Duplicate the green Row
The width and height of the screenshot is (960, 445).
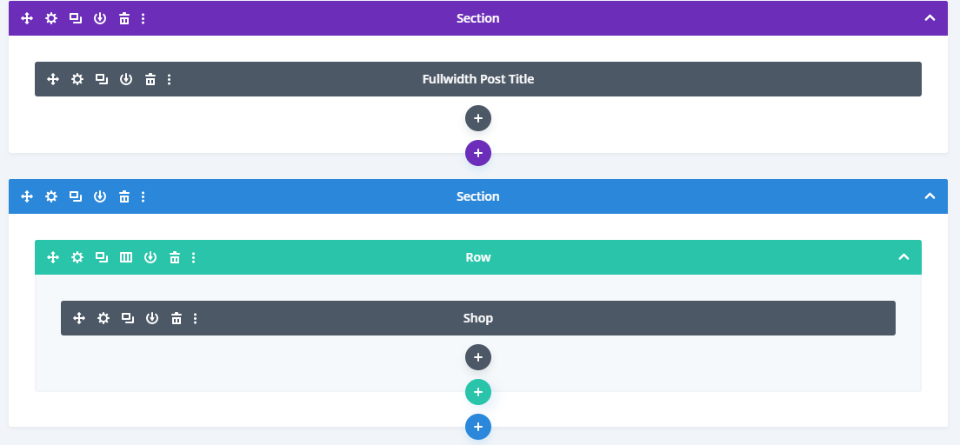101,257
